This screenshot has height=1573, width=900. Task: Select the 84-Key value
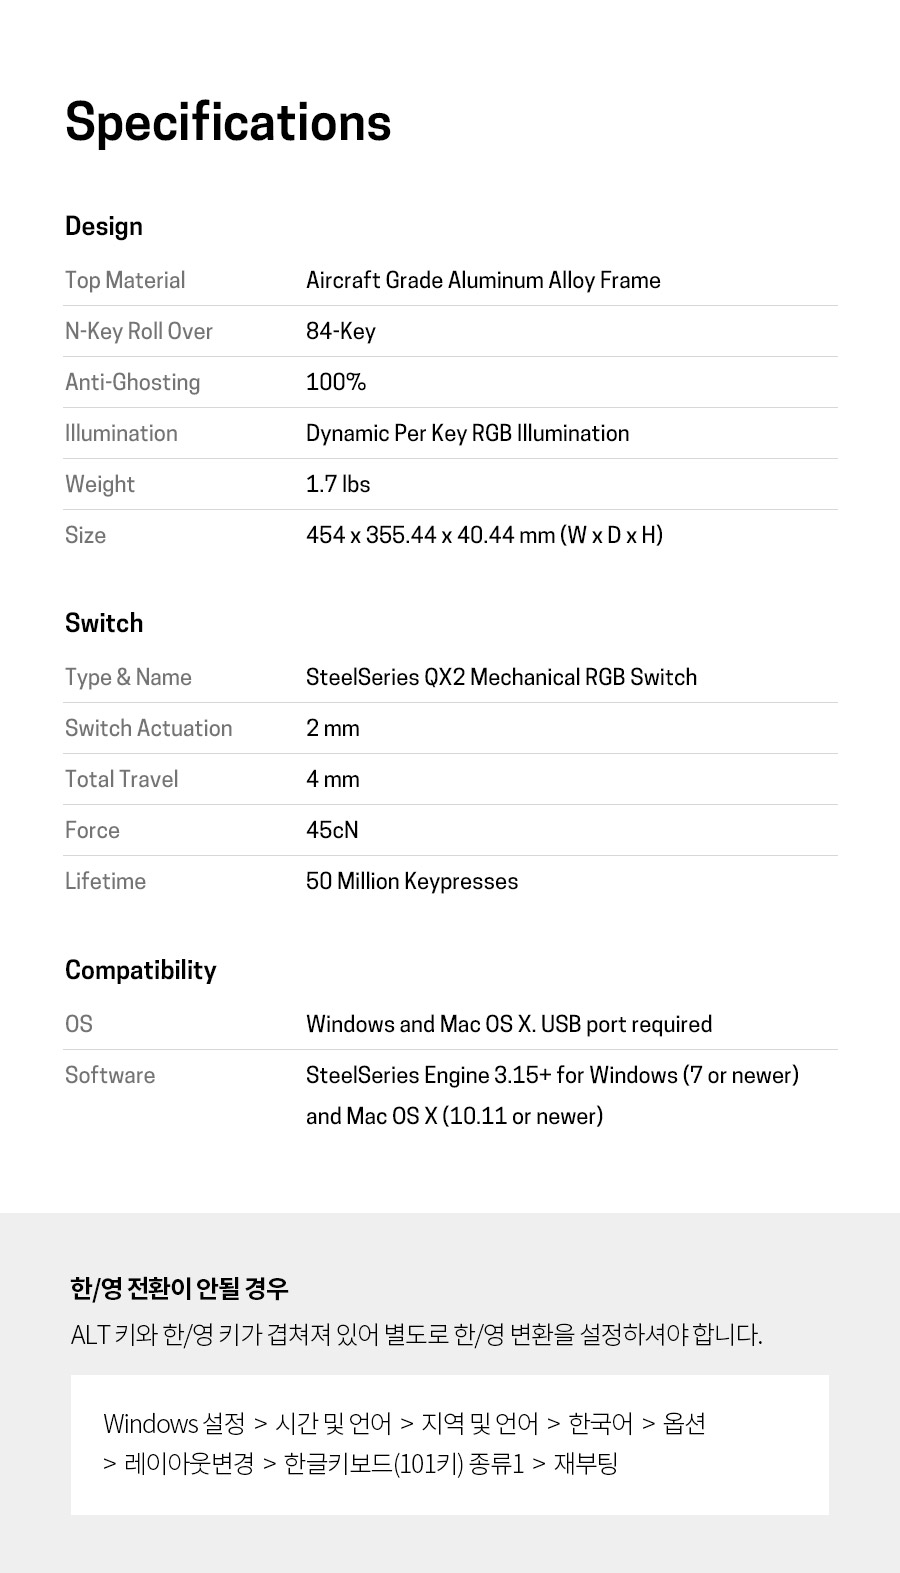pyautogui.click(x=341, y=331)
